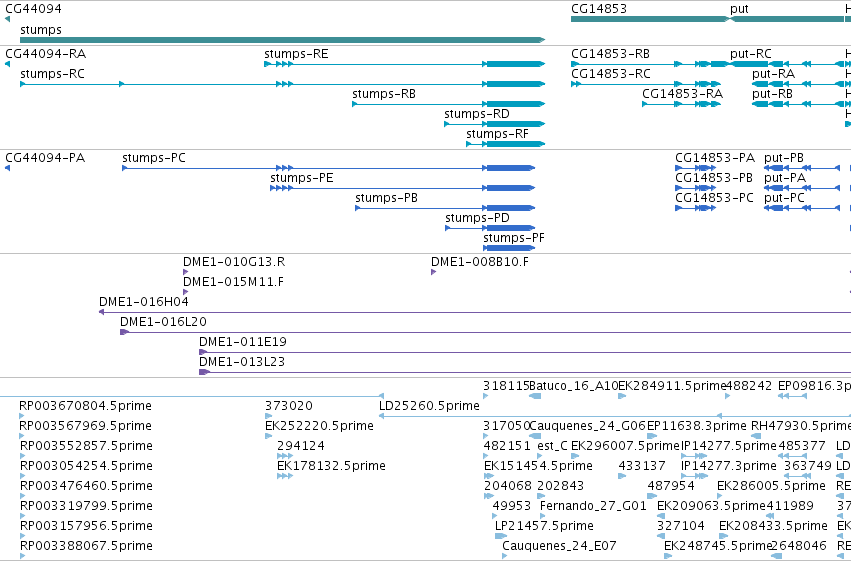This screenshot has height=561, width=851.
Task: Click the DME1-016L20 clone label
Action: click(x=163, y=322)
